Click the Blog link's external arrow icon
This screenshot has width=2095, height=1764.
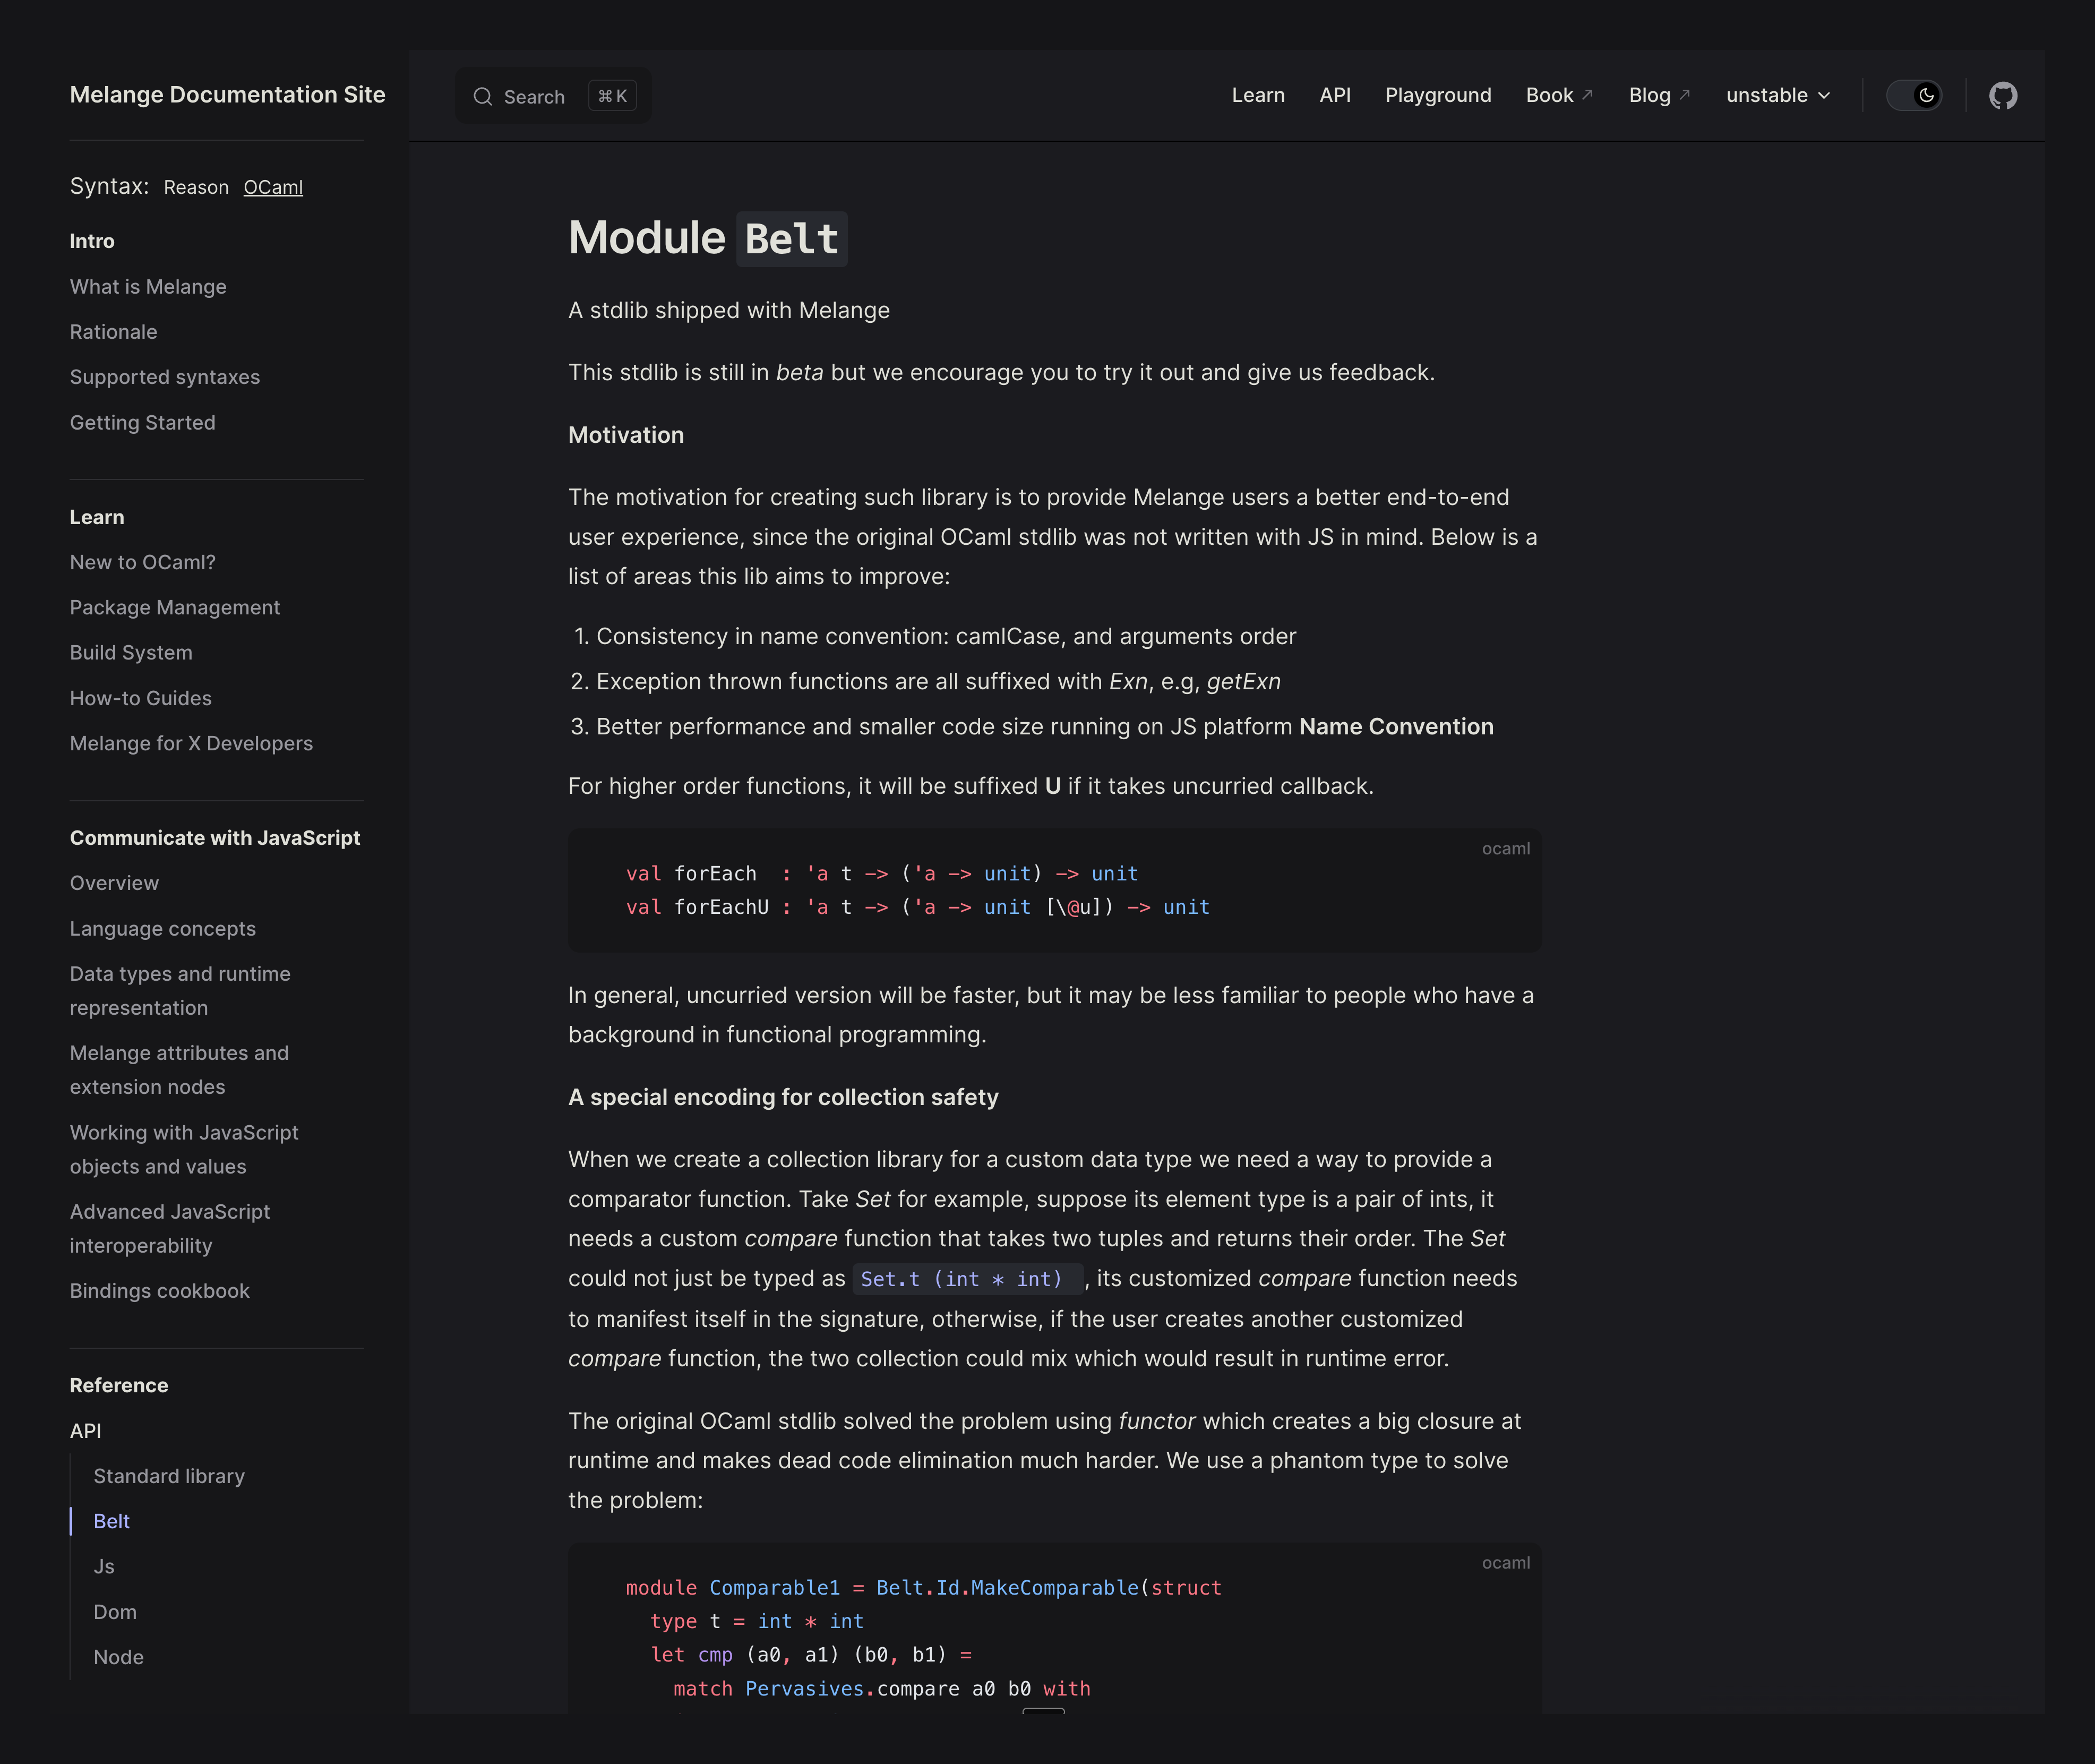(1684, 94)
